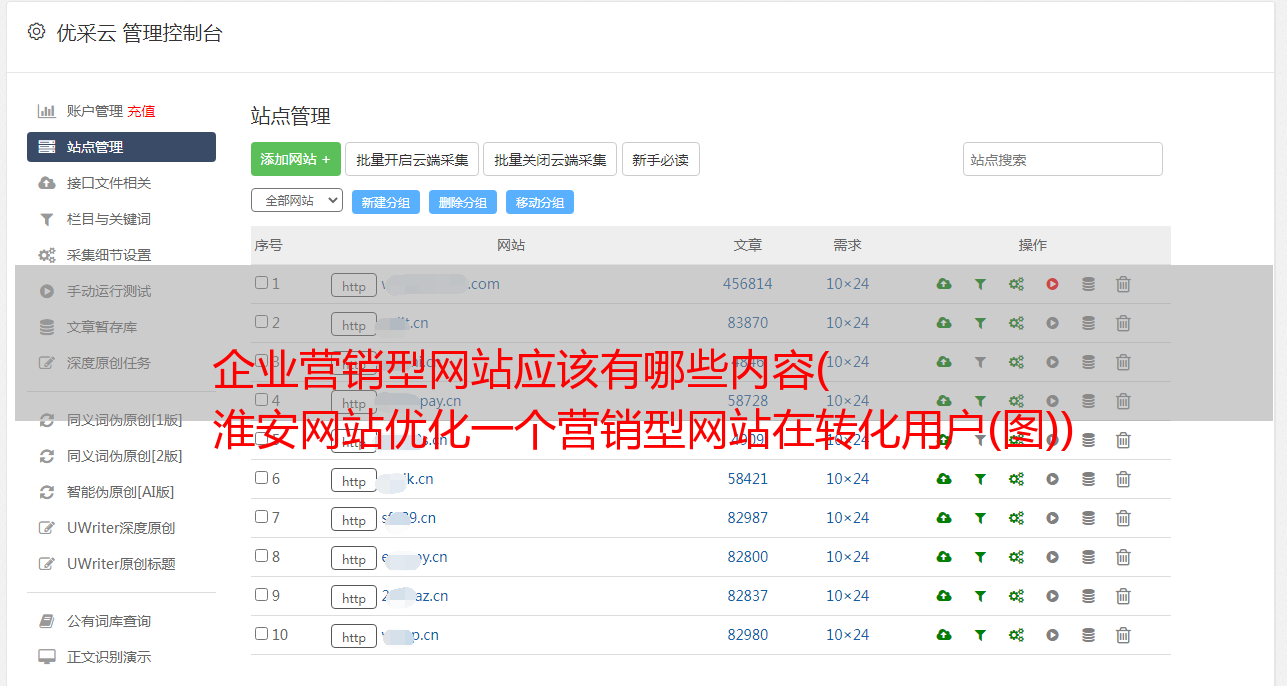Click the green 添加网站 + button
Viewport: 1287px width, 686px height.
click(x=296, y=159)
